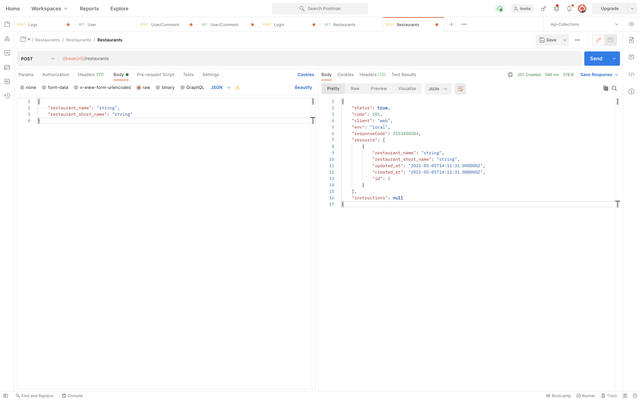Open the Save Response dropdown

tap(599, 75)
